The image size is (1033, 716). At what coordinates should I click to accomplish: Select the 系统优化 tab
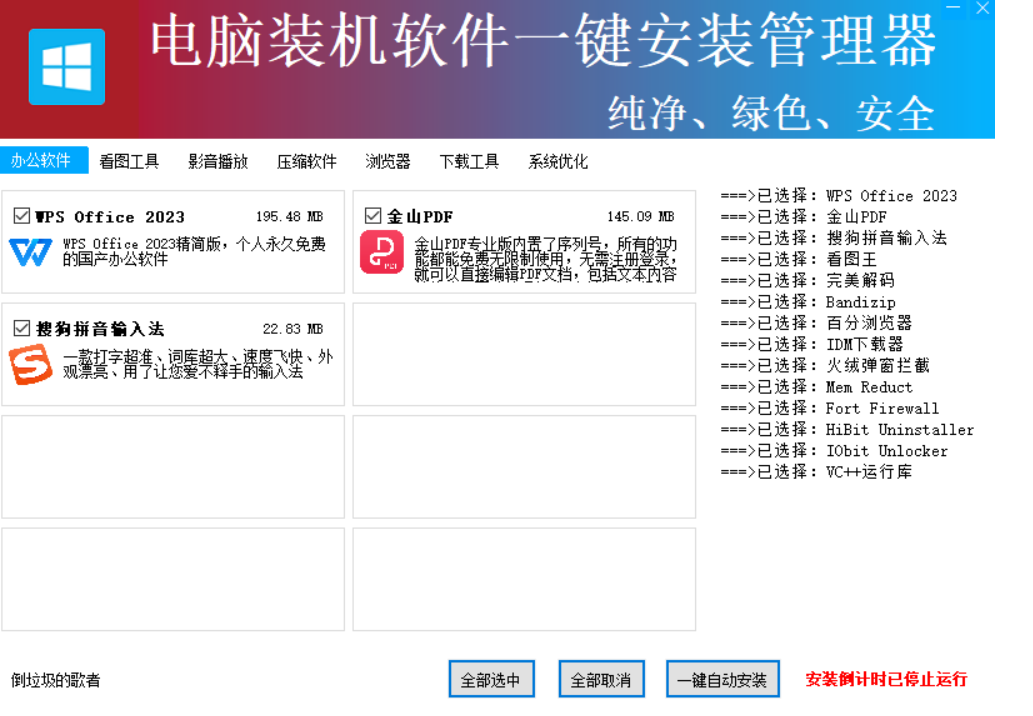click(x=558, y=161)
